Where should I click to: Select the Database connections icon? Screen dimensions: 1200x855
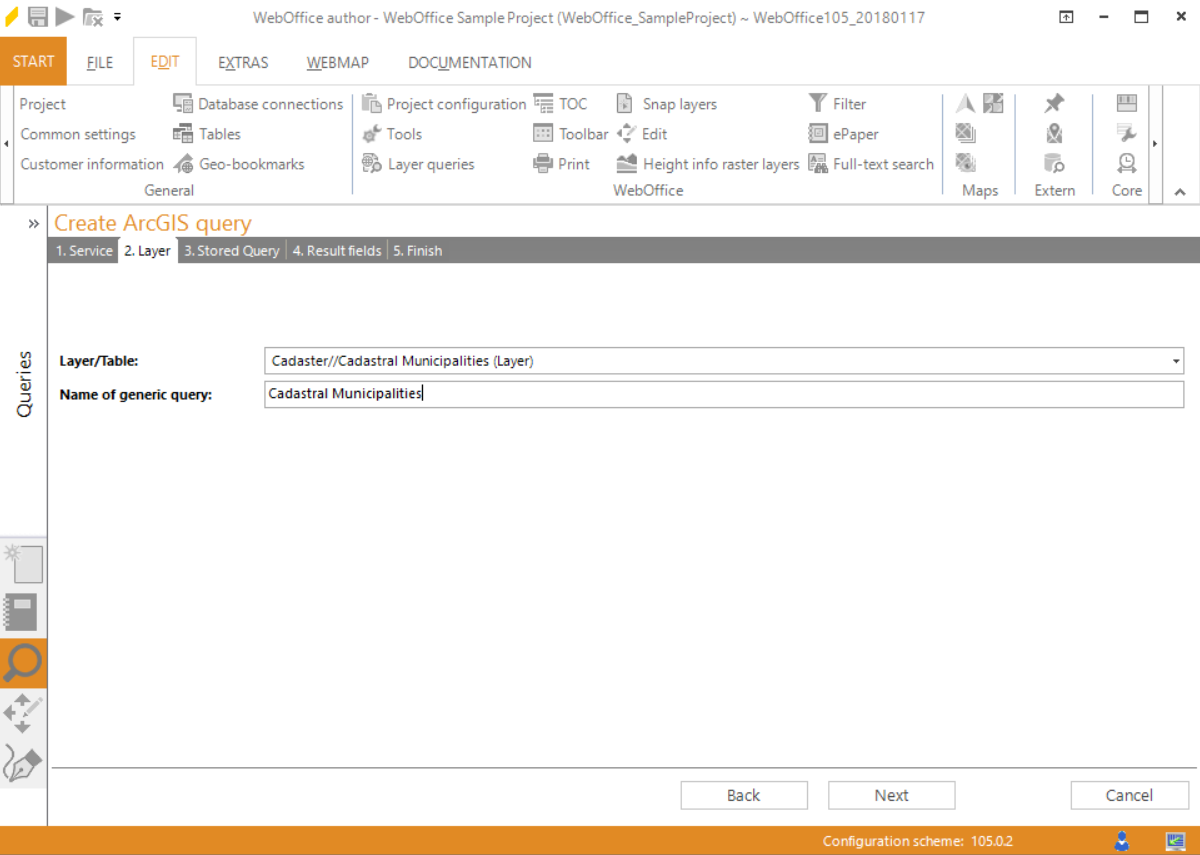pyautogui.click(x=184, y=103)
